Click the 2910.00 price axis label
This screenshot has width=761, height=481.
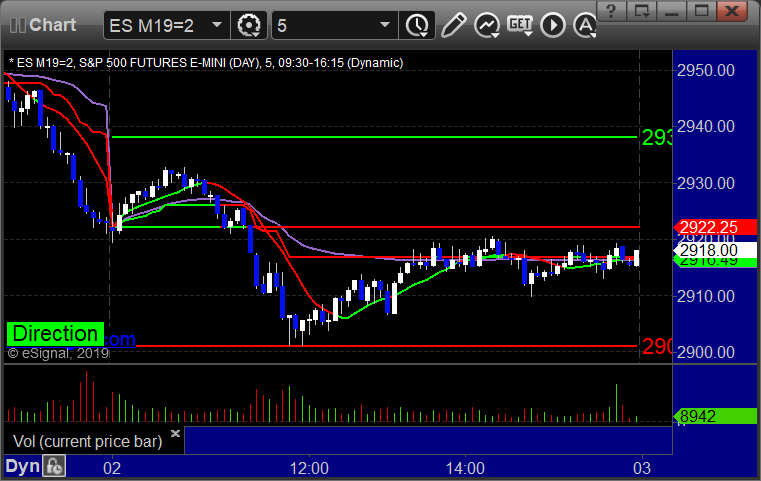[x=706, y=296]
